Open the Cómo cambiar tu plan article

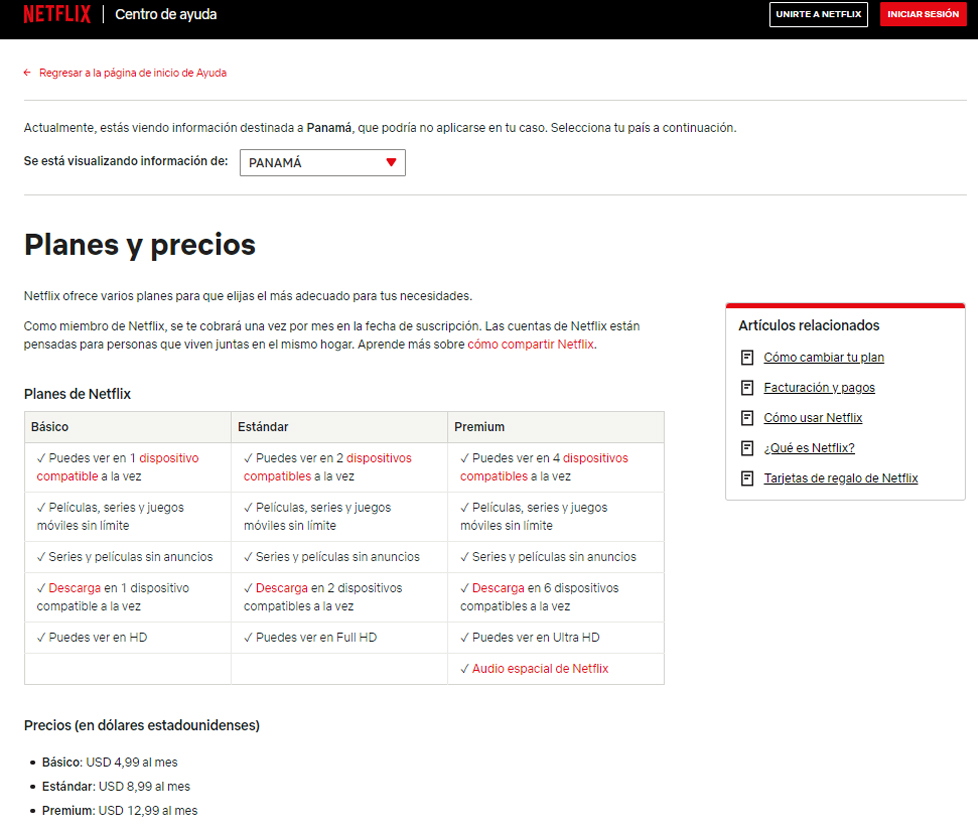823,357
